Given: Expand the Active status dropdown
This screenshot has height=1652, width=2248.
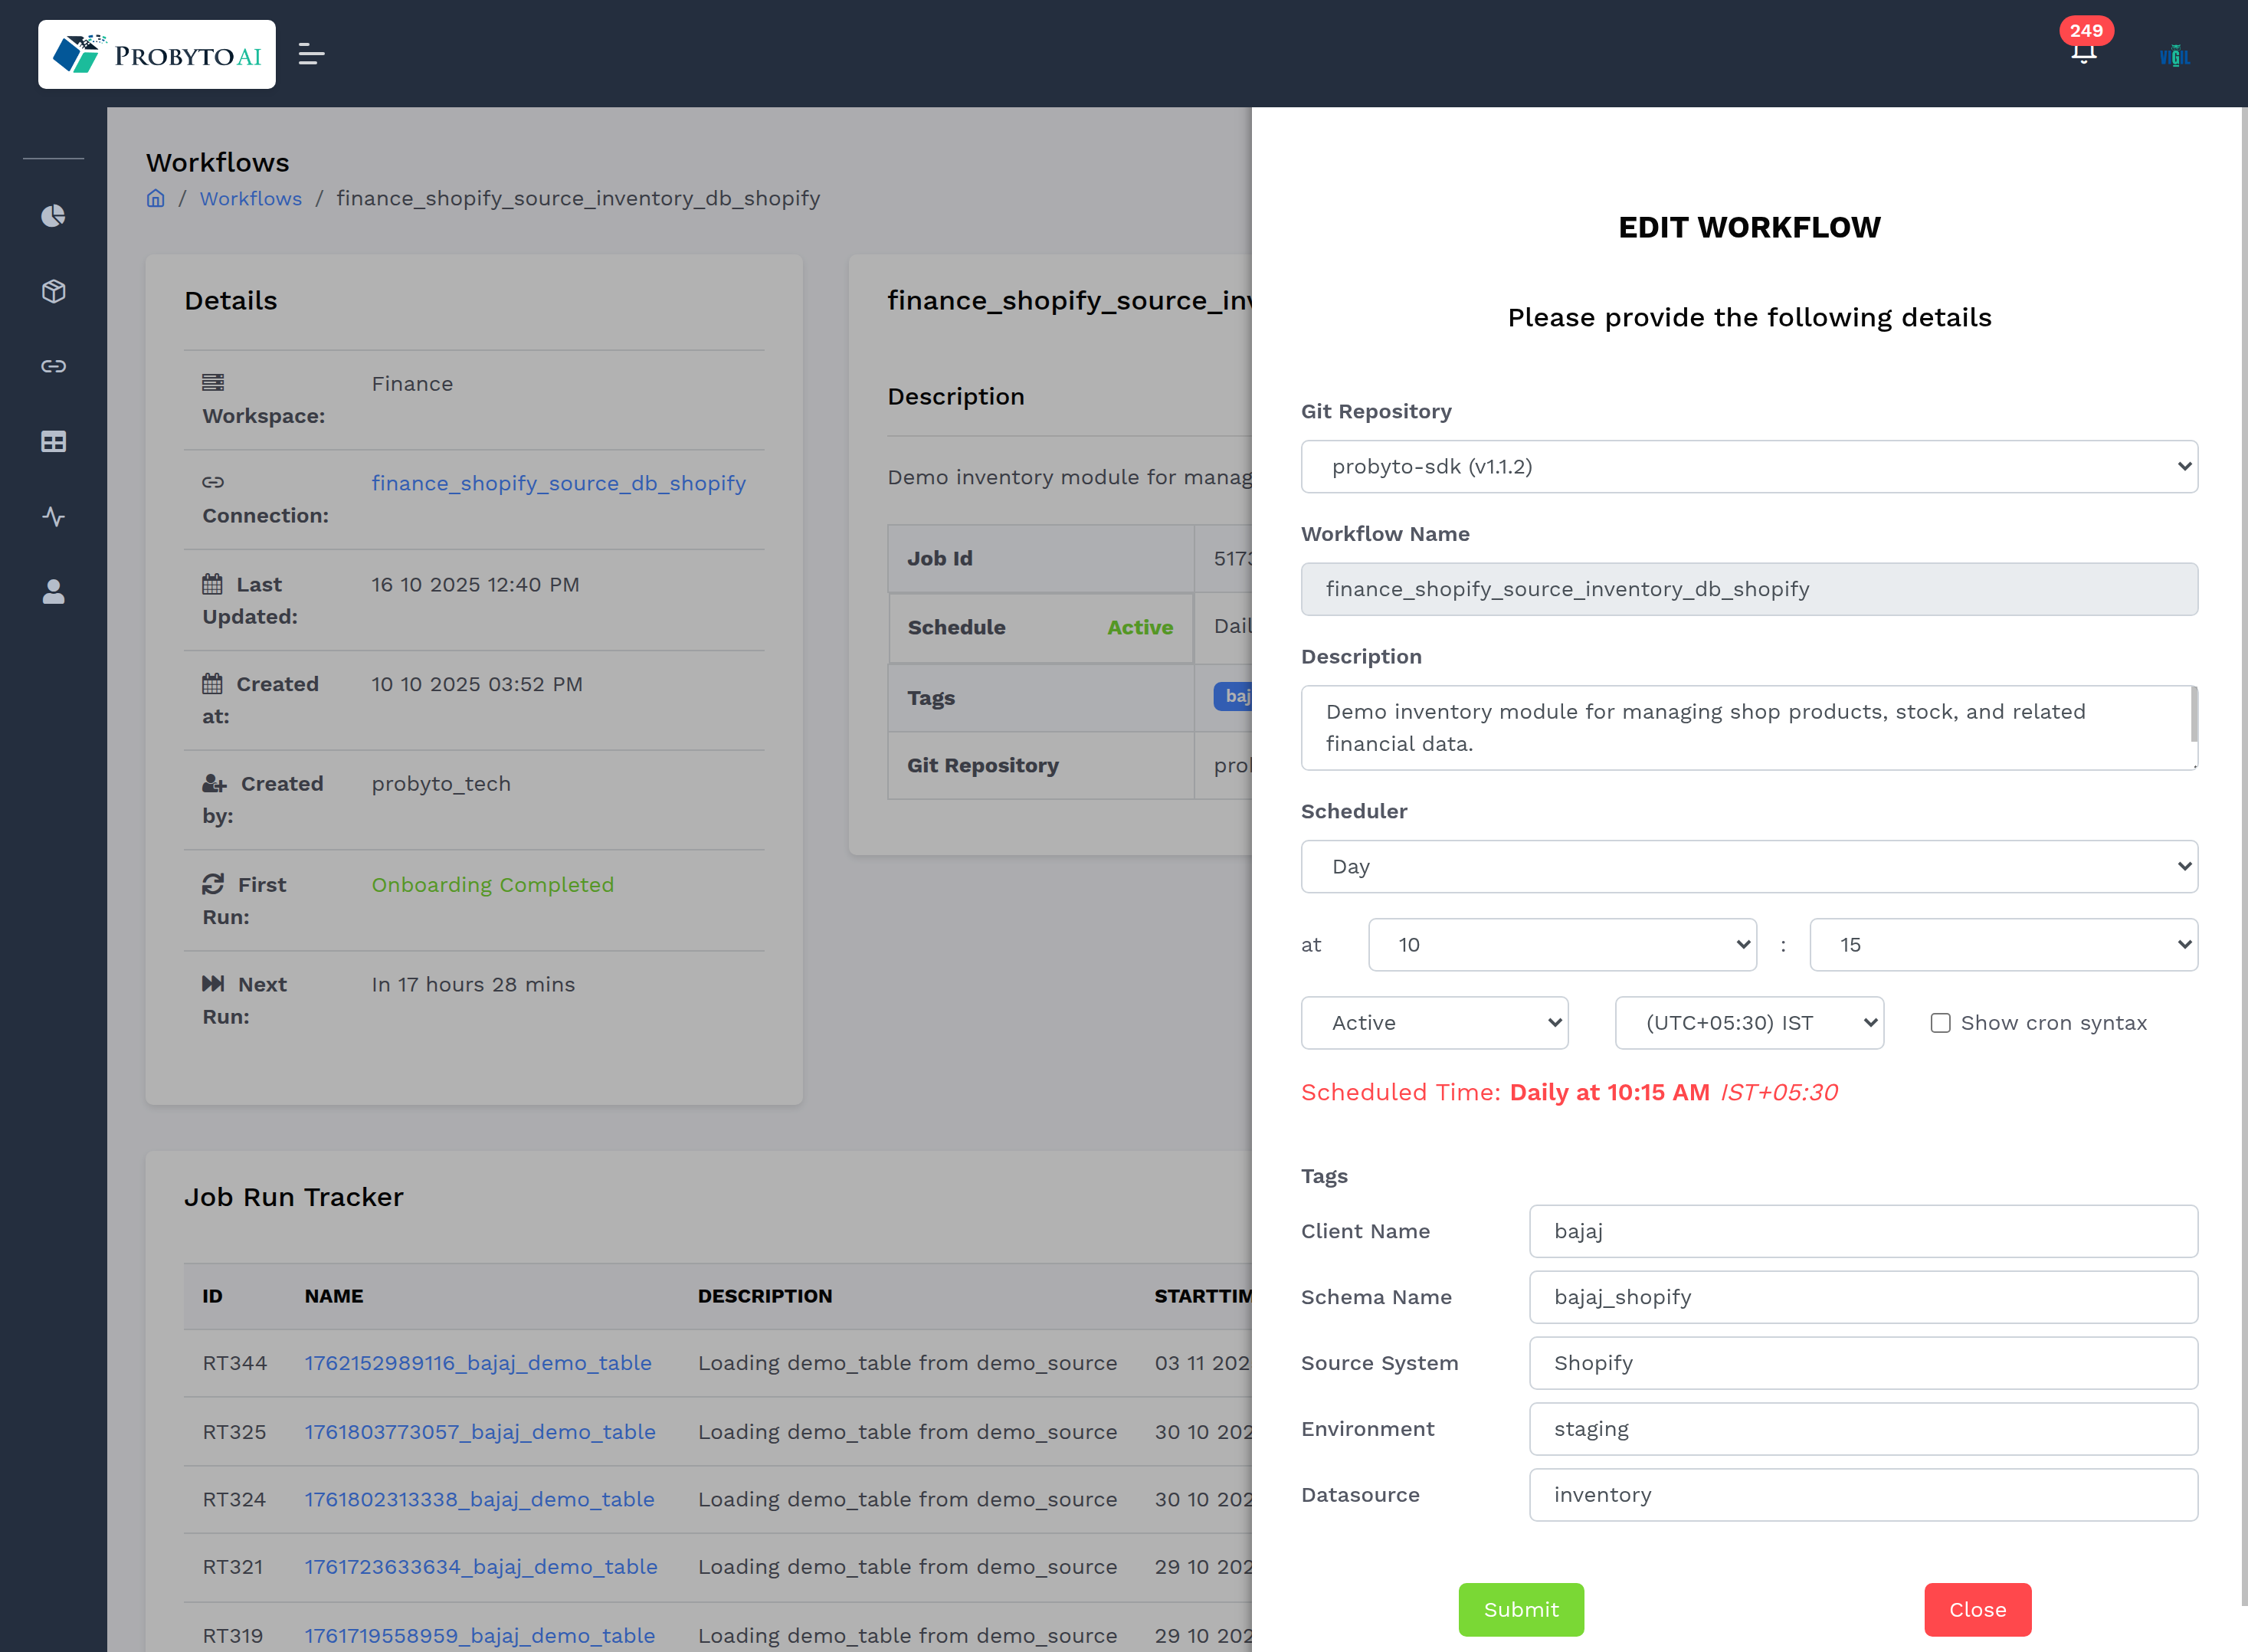Looking at the screenshot, I should [1433, 1022].
